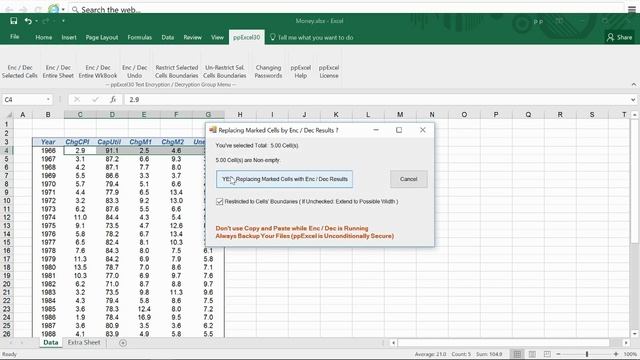Image resolution: width=640 pixels, height=360 pixels.
Task: Click the Share button
Action: click(x=619, y=37)
